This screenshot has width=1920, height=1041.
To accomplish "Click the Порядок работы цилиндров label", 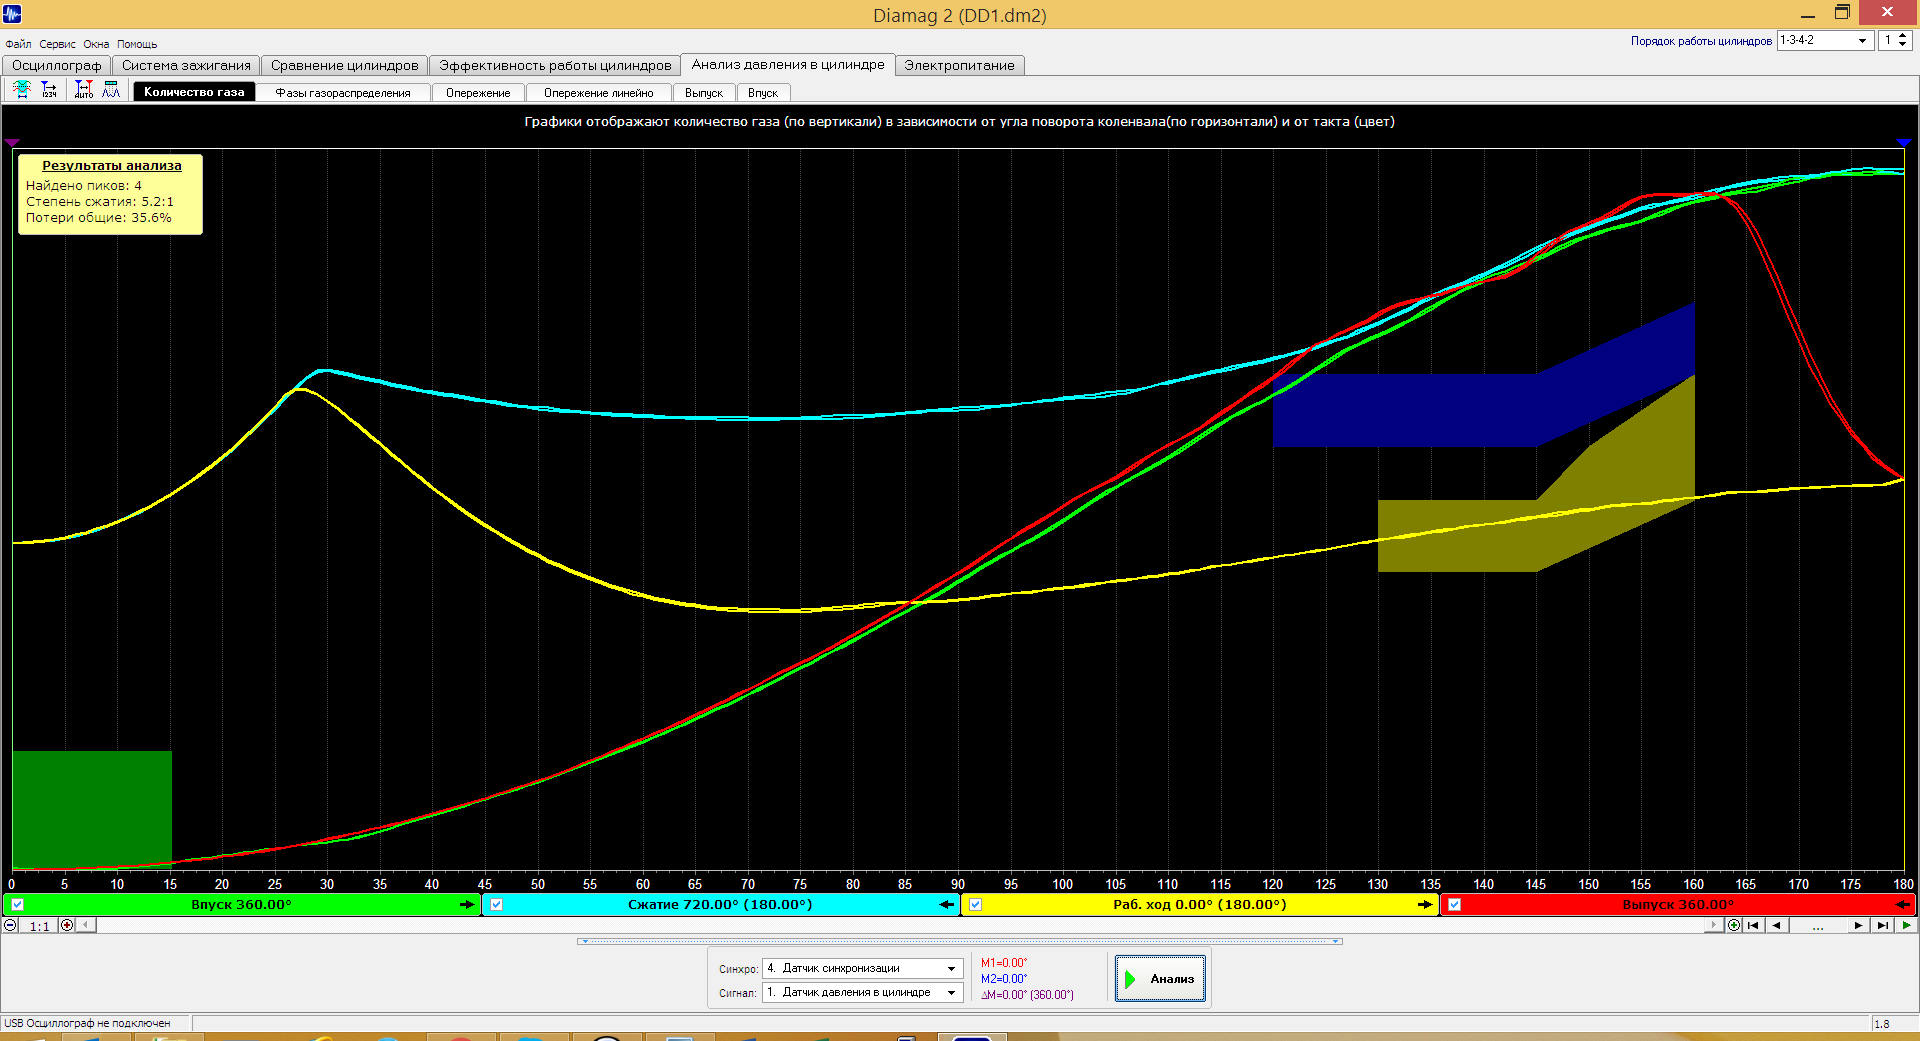I will (x=1701, y=41).
